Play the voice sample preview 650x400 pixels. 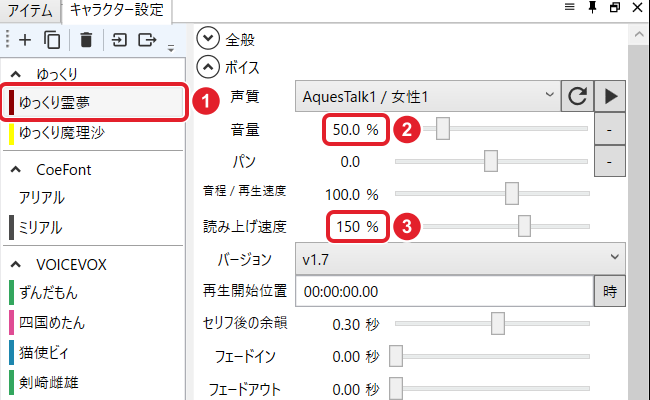click(610, 96)
